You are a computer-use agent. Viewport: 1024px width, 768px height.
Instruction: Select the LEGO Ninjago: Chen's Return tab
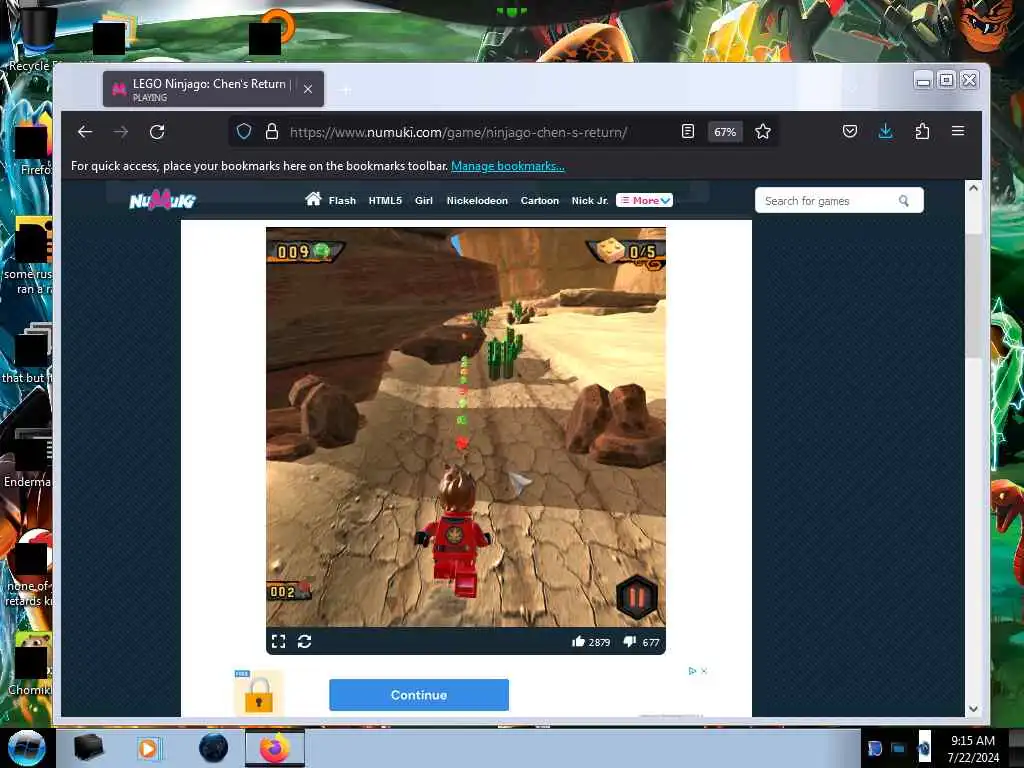[213, 89]
